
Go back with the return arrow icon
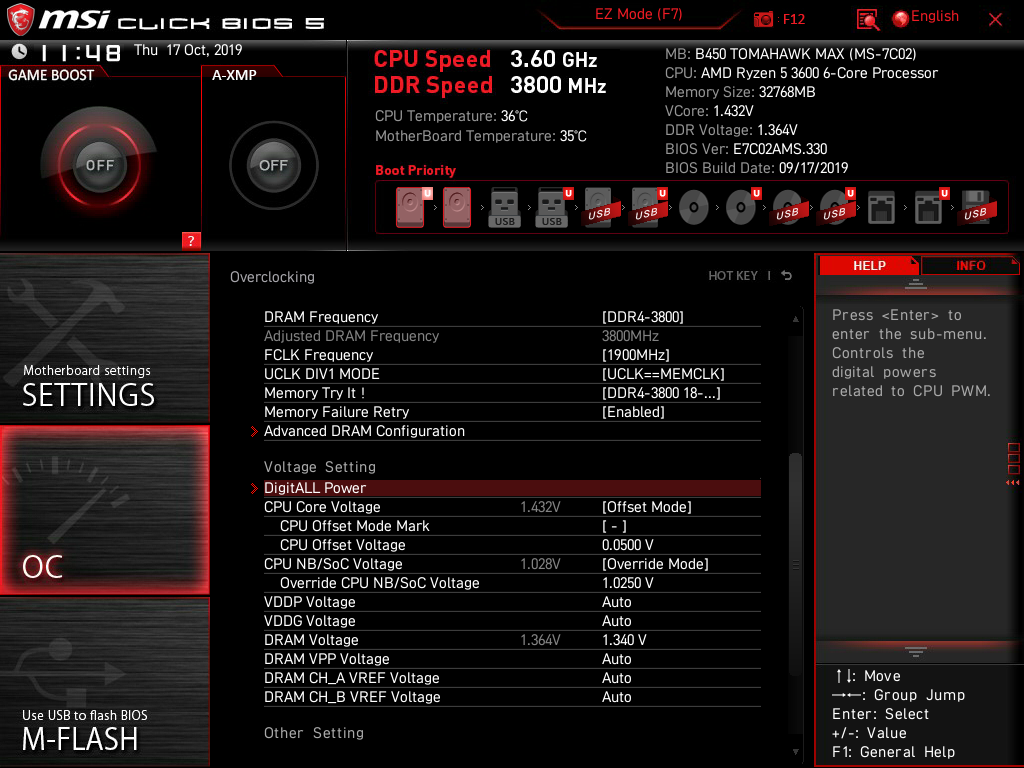point(787,276)
